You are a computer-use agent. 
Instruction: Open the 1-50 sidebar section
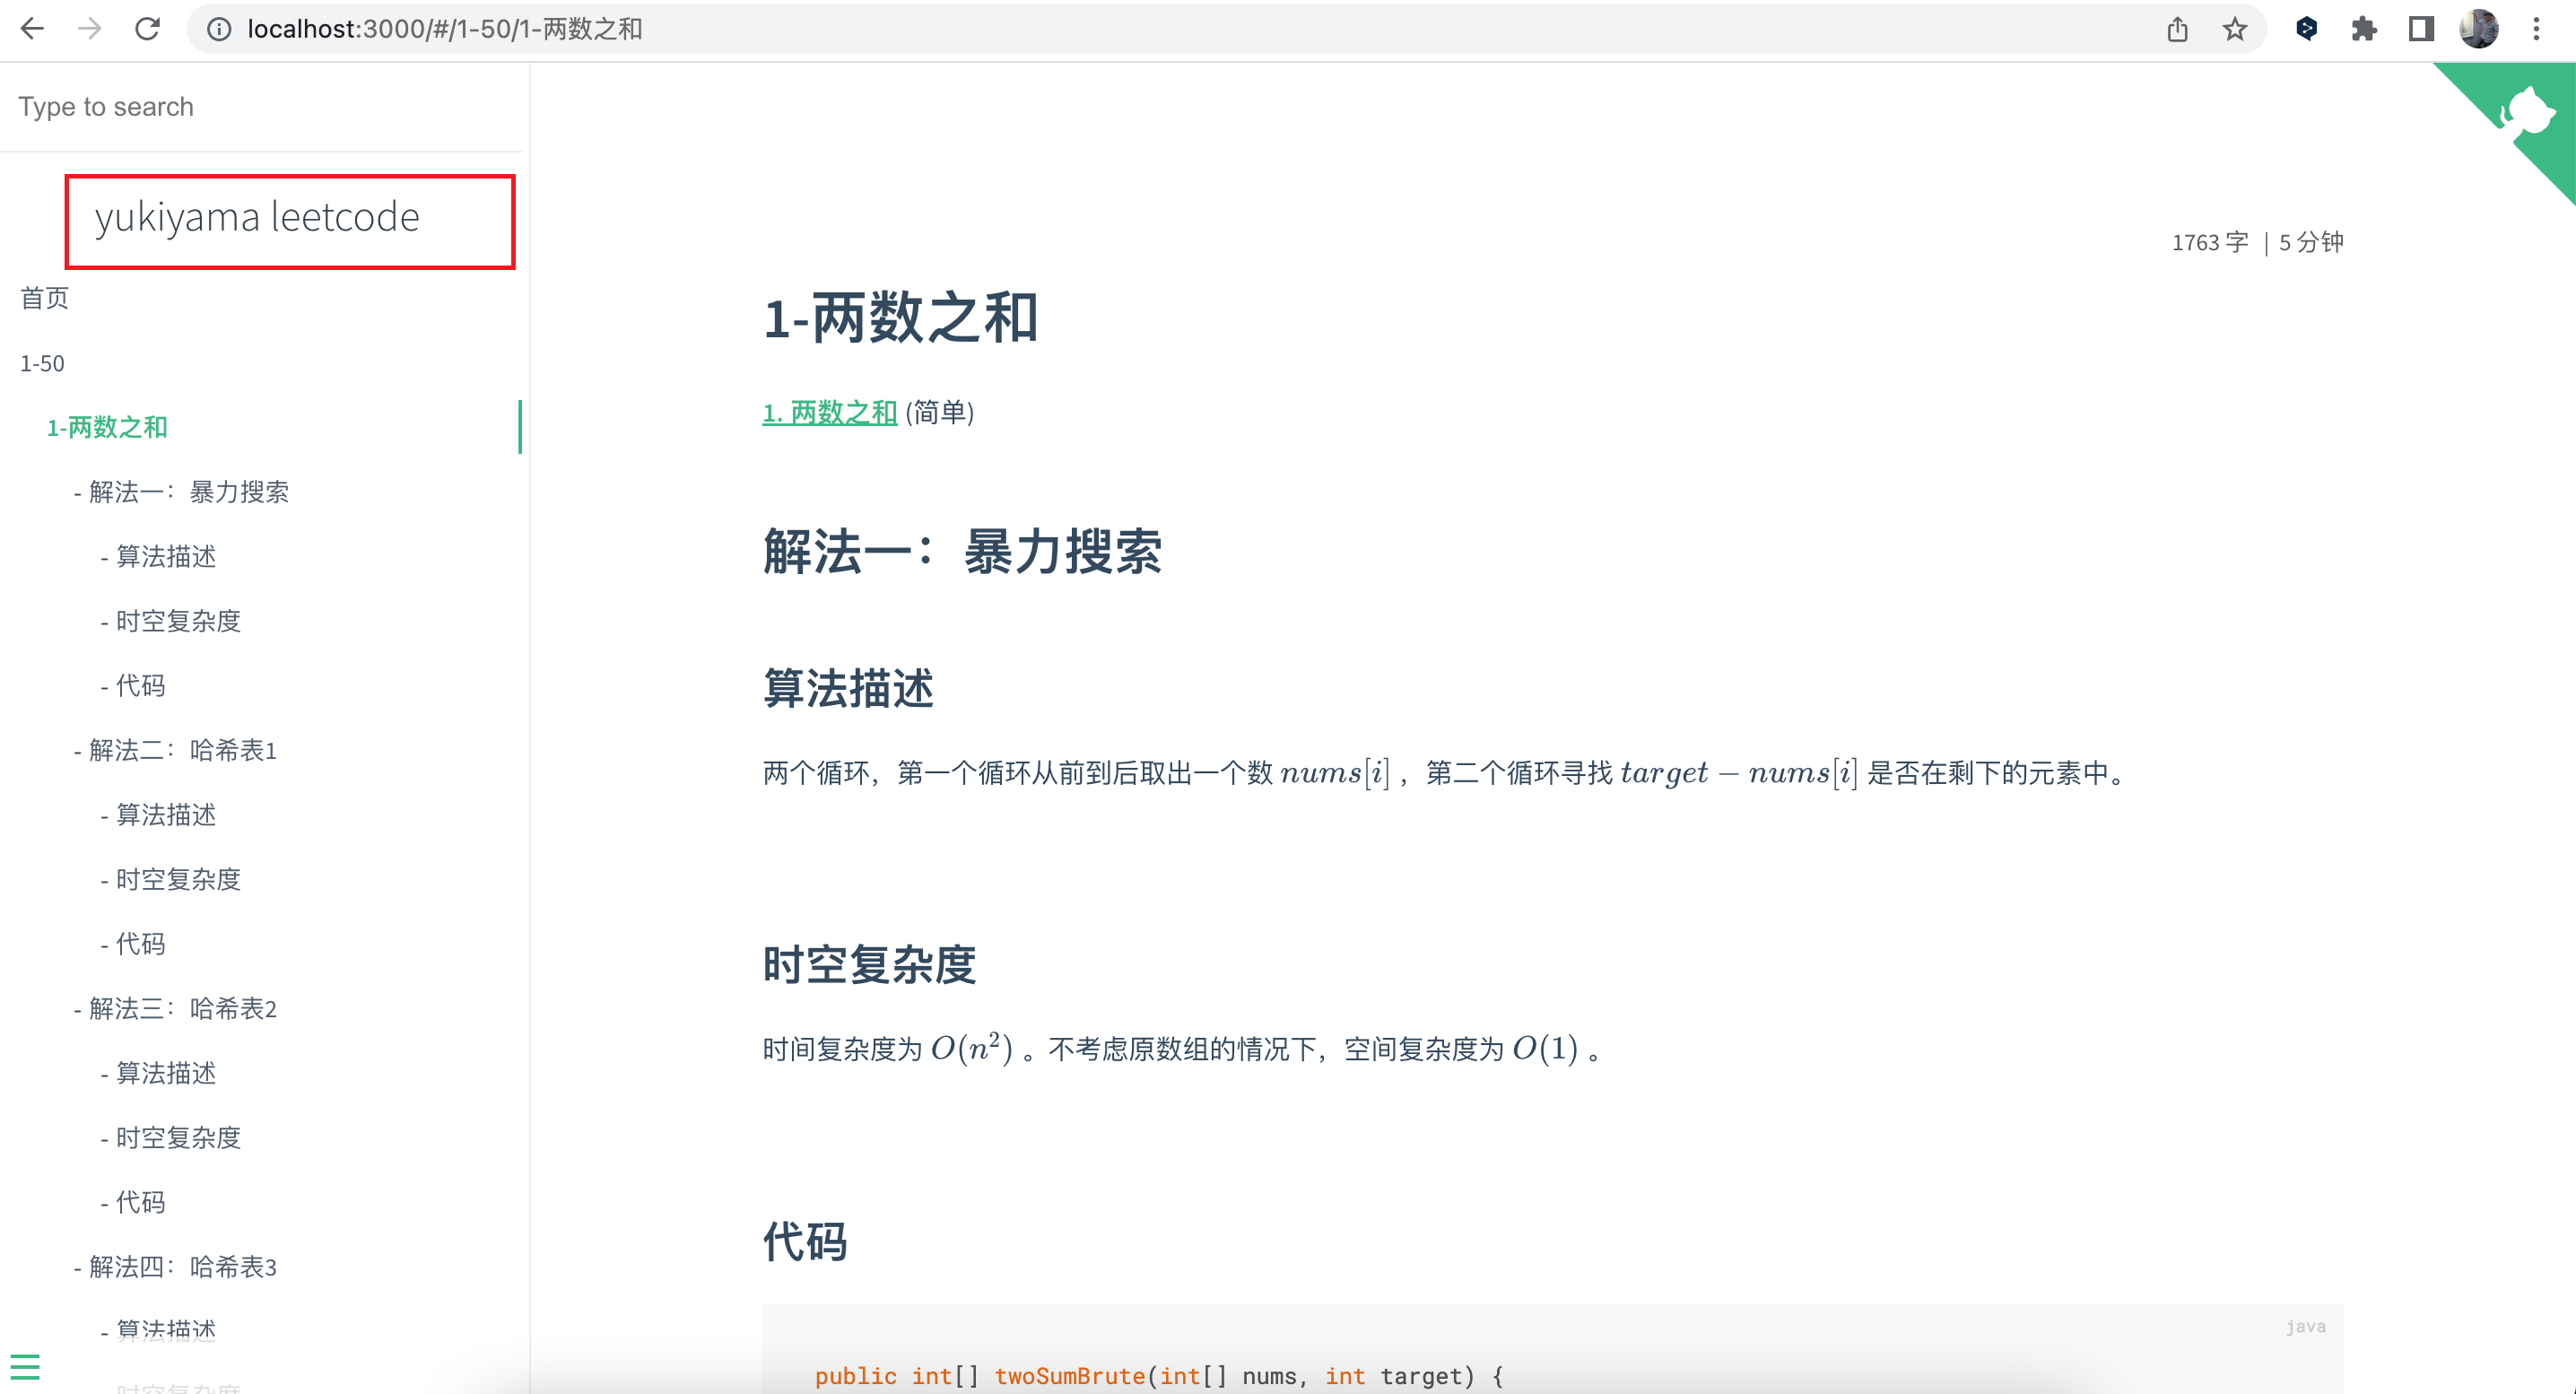click(x=42, y=363)
